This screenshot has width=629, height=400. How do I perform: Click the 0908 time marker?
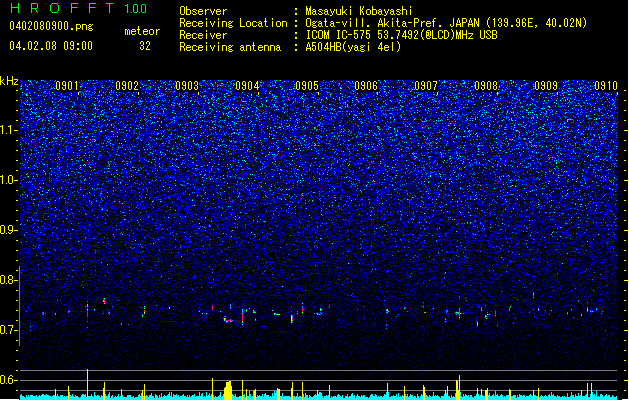(486, 86)
